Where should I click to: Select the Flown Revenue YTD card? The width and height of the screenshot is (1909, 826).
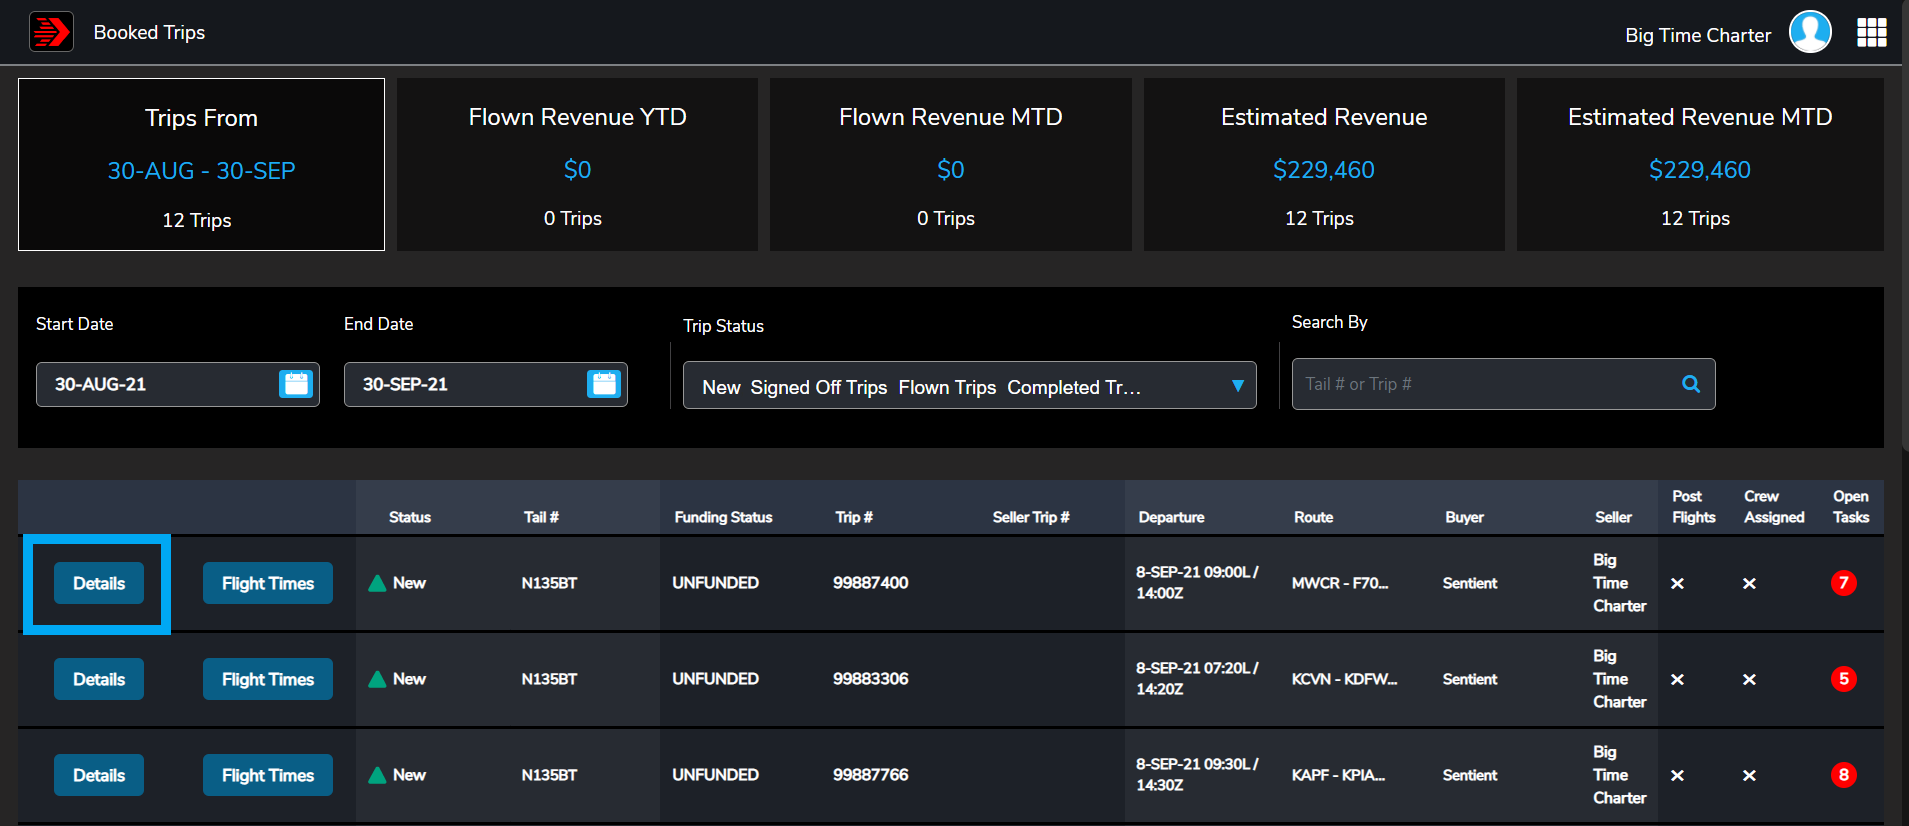tap(577, 165)
